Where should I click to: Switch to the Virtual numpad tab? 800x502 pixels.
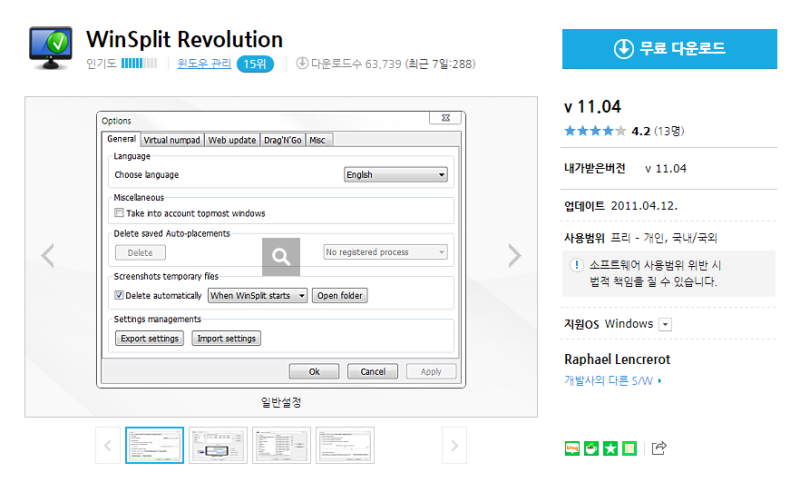click(x=172, y=140)
